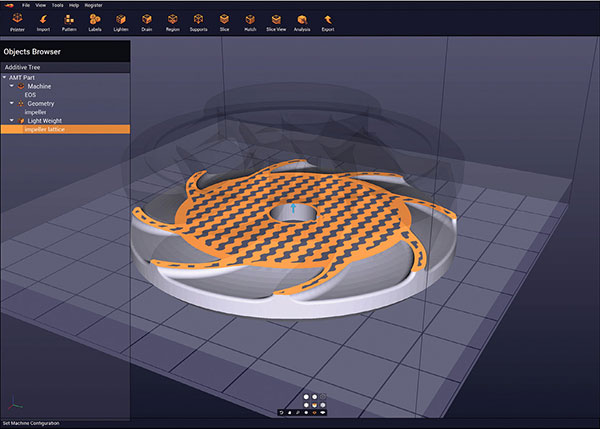This screenshot has height=429, width=600.
Task: Click the Geometry node icon in tree
Action: (21, 103)
